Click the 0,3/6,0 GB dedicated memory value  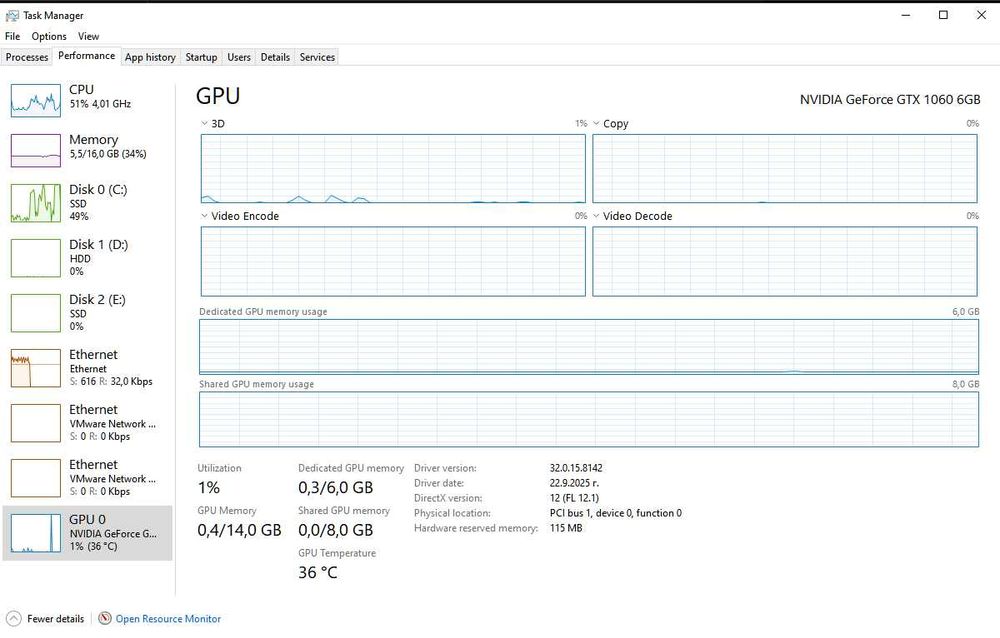pos(335,487)
